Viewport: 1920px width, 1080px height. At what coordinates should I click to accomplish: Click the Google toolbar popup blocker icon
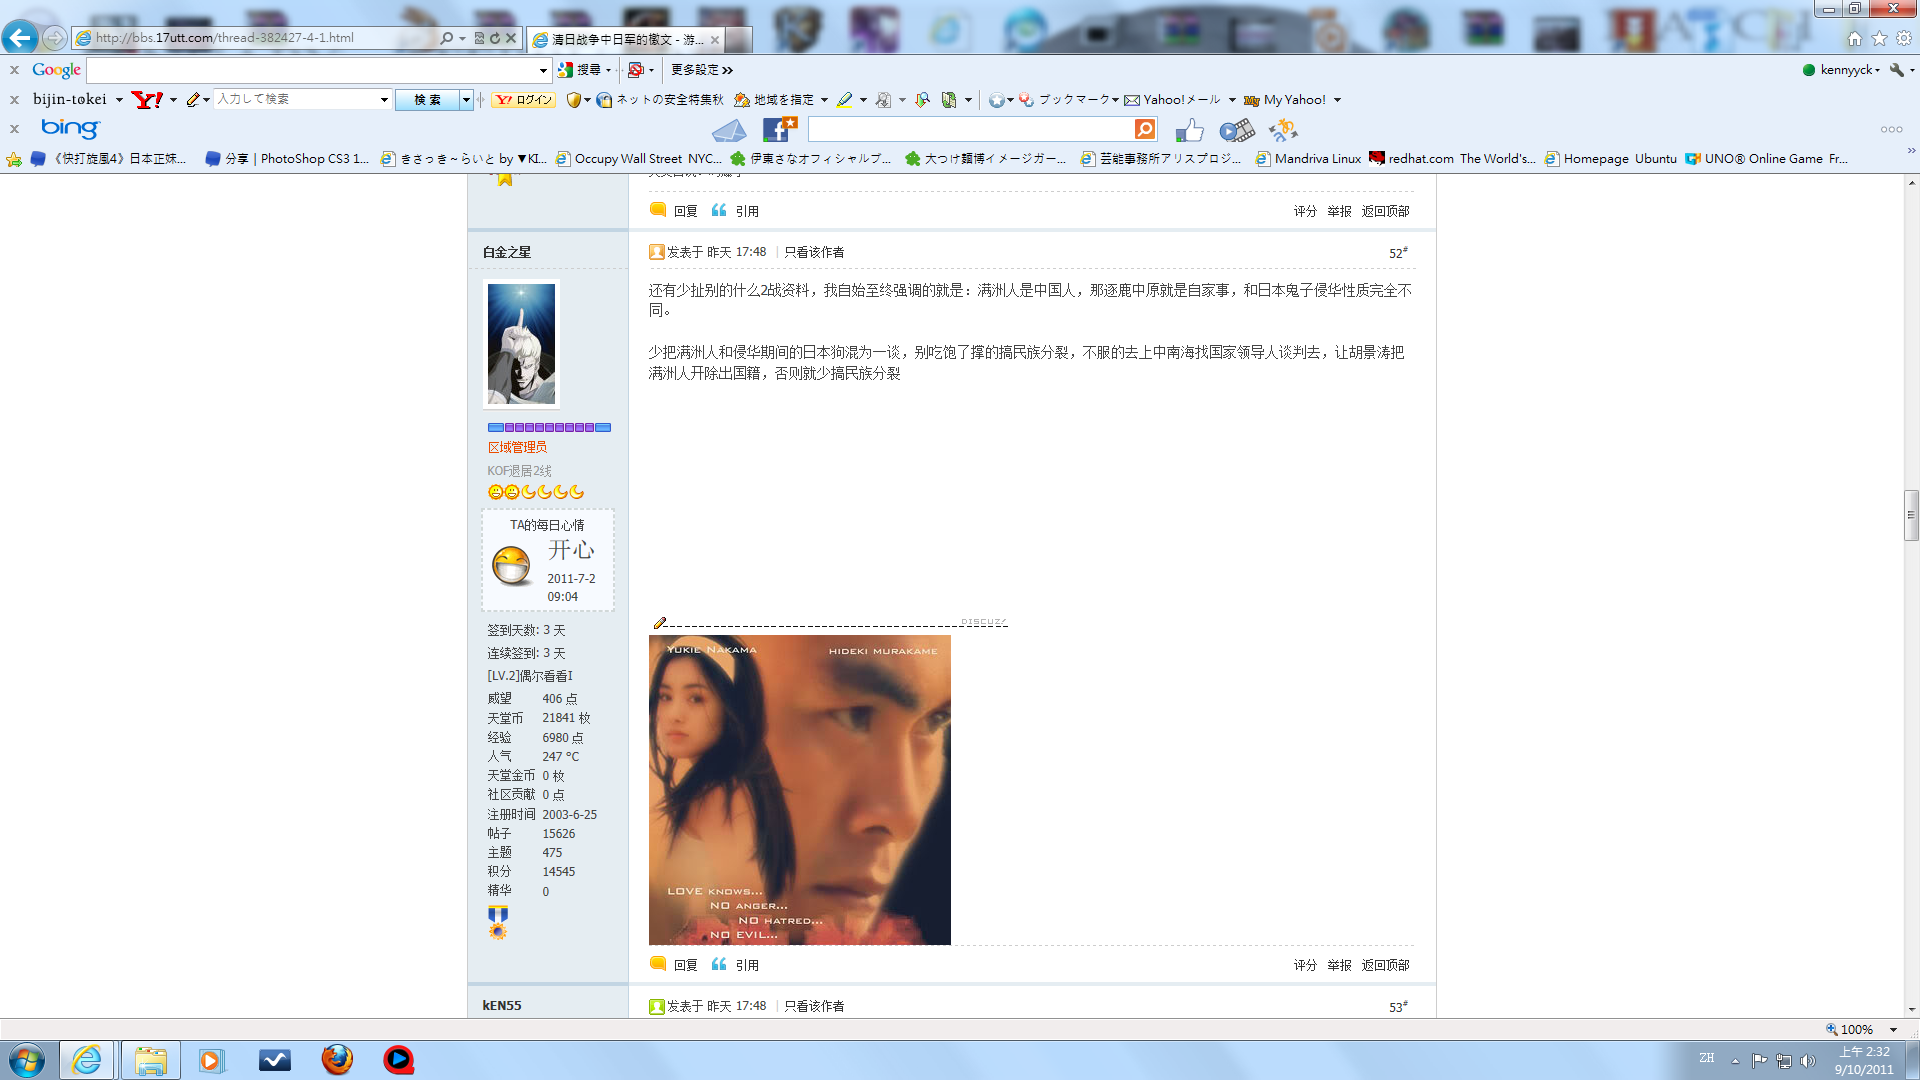point(635,70)
